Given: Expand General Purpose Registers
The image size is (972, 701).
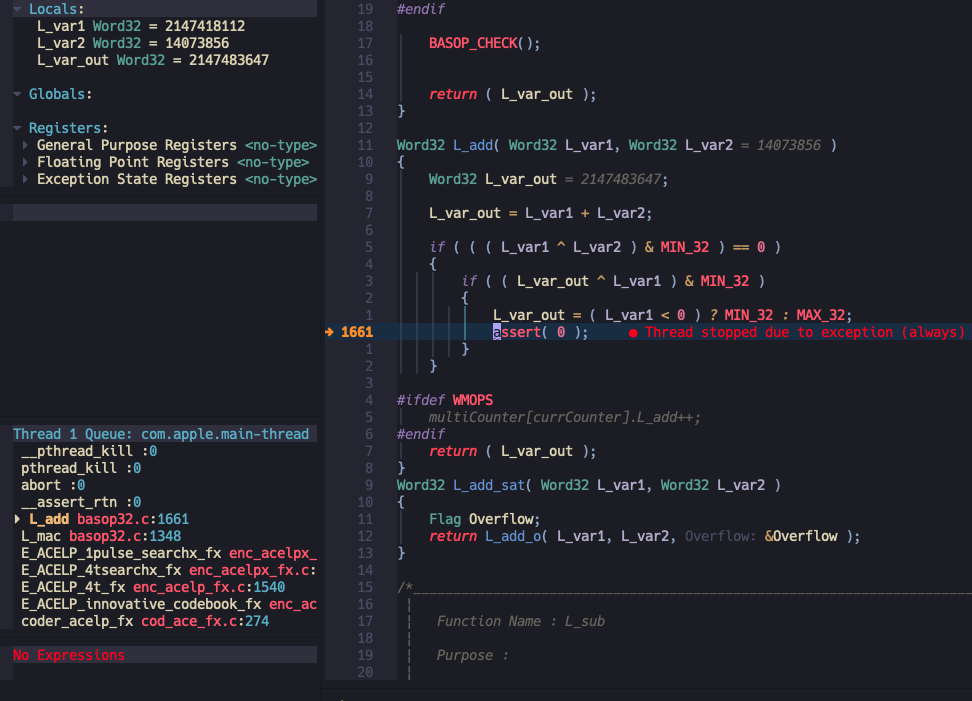Looking at the screenshot, I should tap(26, 145).
